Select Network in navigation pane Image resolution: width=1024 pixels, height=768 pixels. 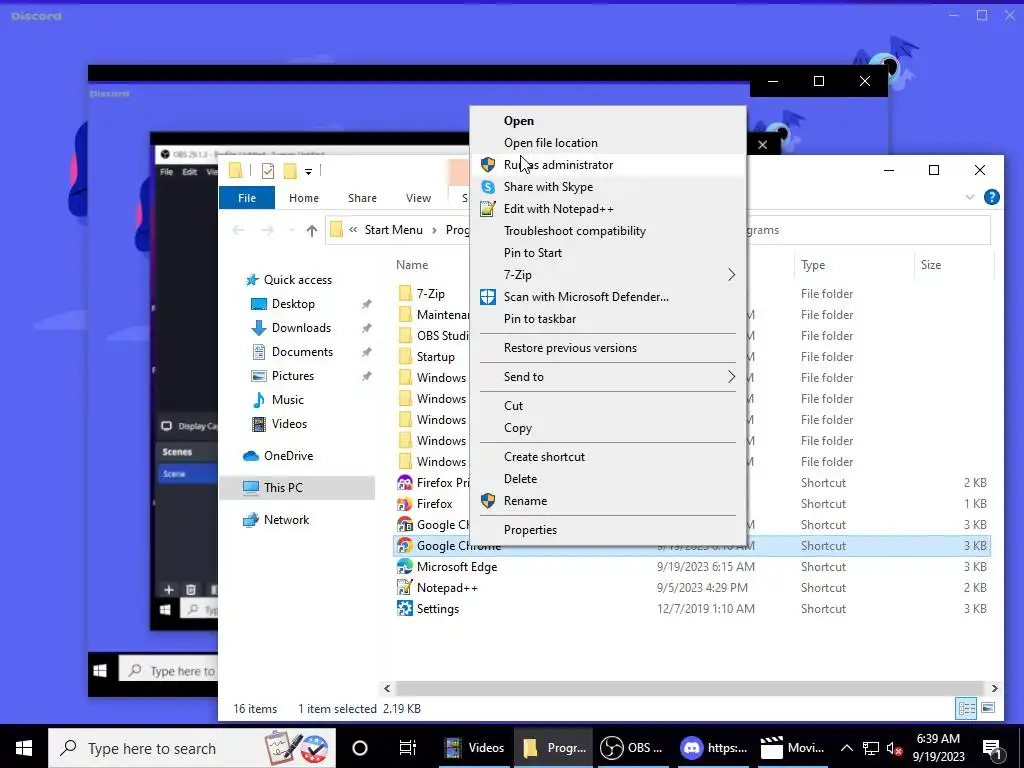(x=286, y=520)
